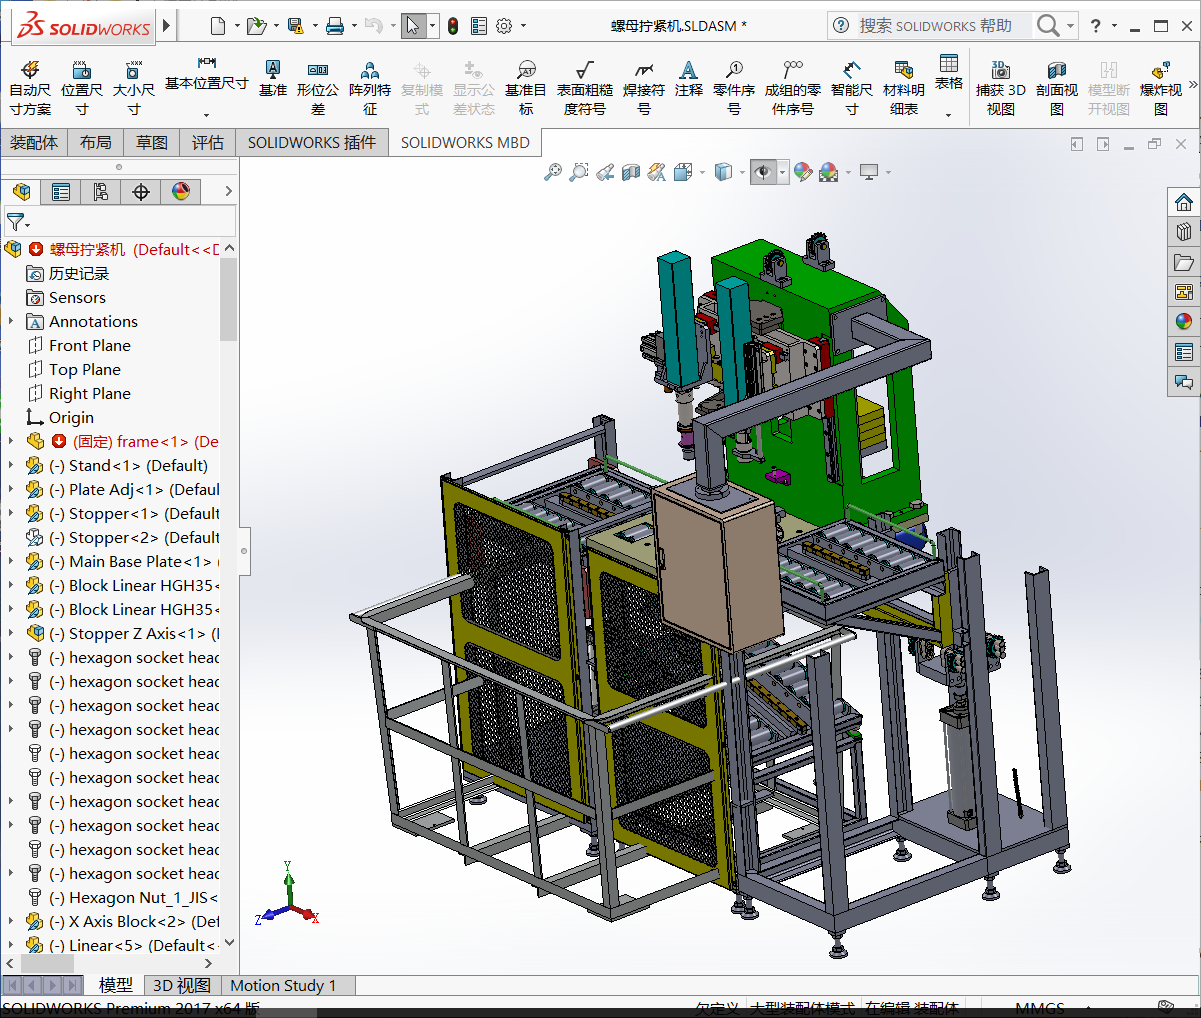Image resolution: width=1201 pixels, height=1018 pixels.
Task: Click the Rebuild traffic light icon
Action: click(453, 26)
